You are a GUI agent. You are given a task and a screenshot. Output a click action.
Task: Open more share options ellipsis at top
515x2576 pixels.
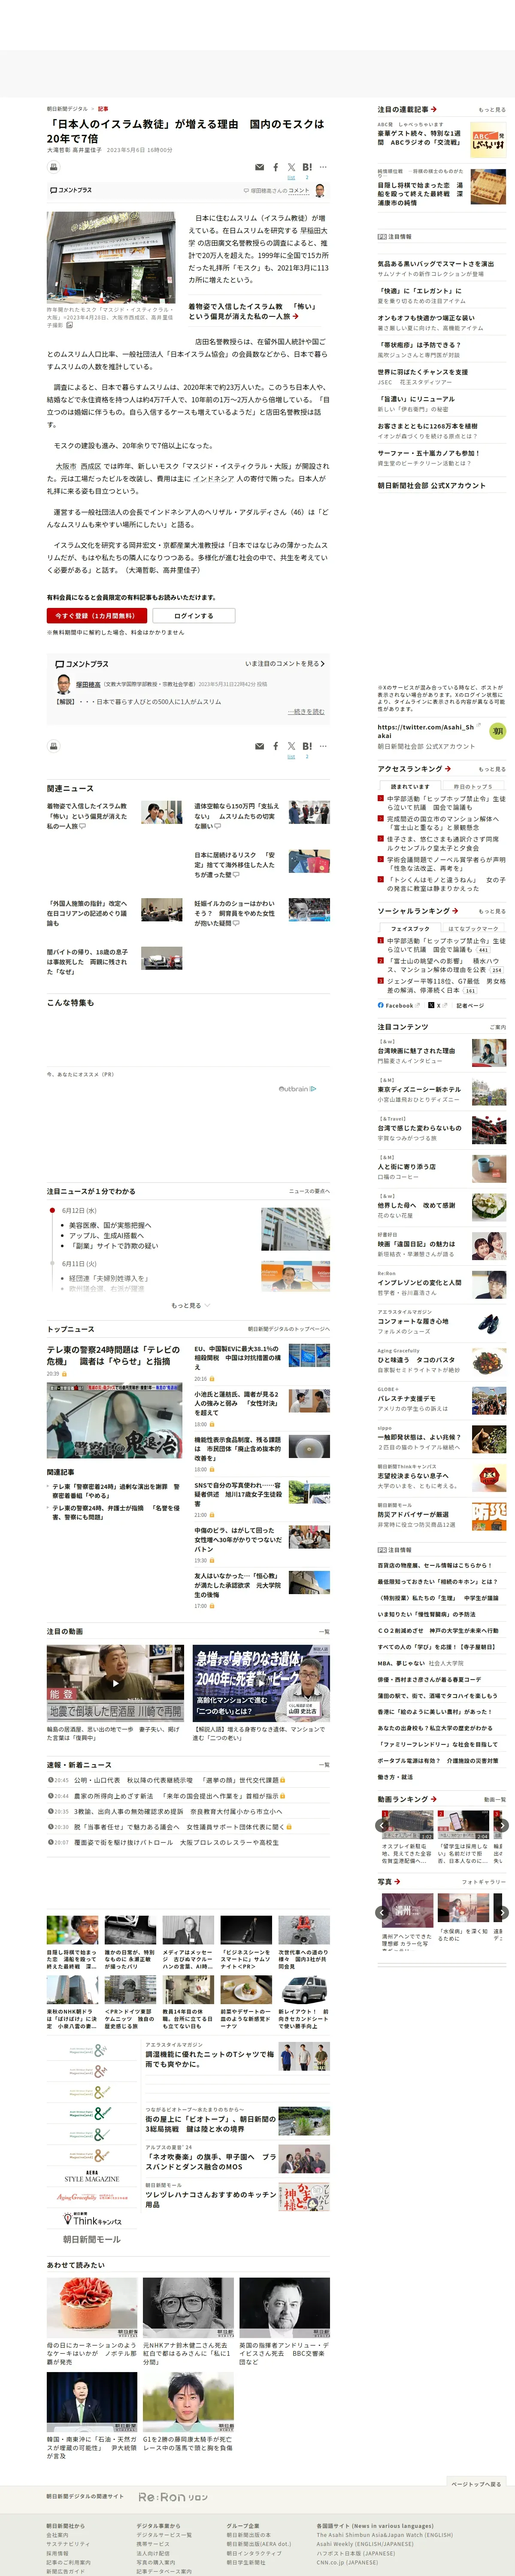[323, 167]
